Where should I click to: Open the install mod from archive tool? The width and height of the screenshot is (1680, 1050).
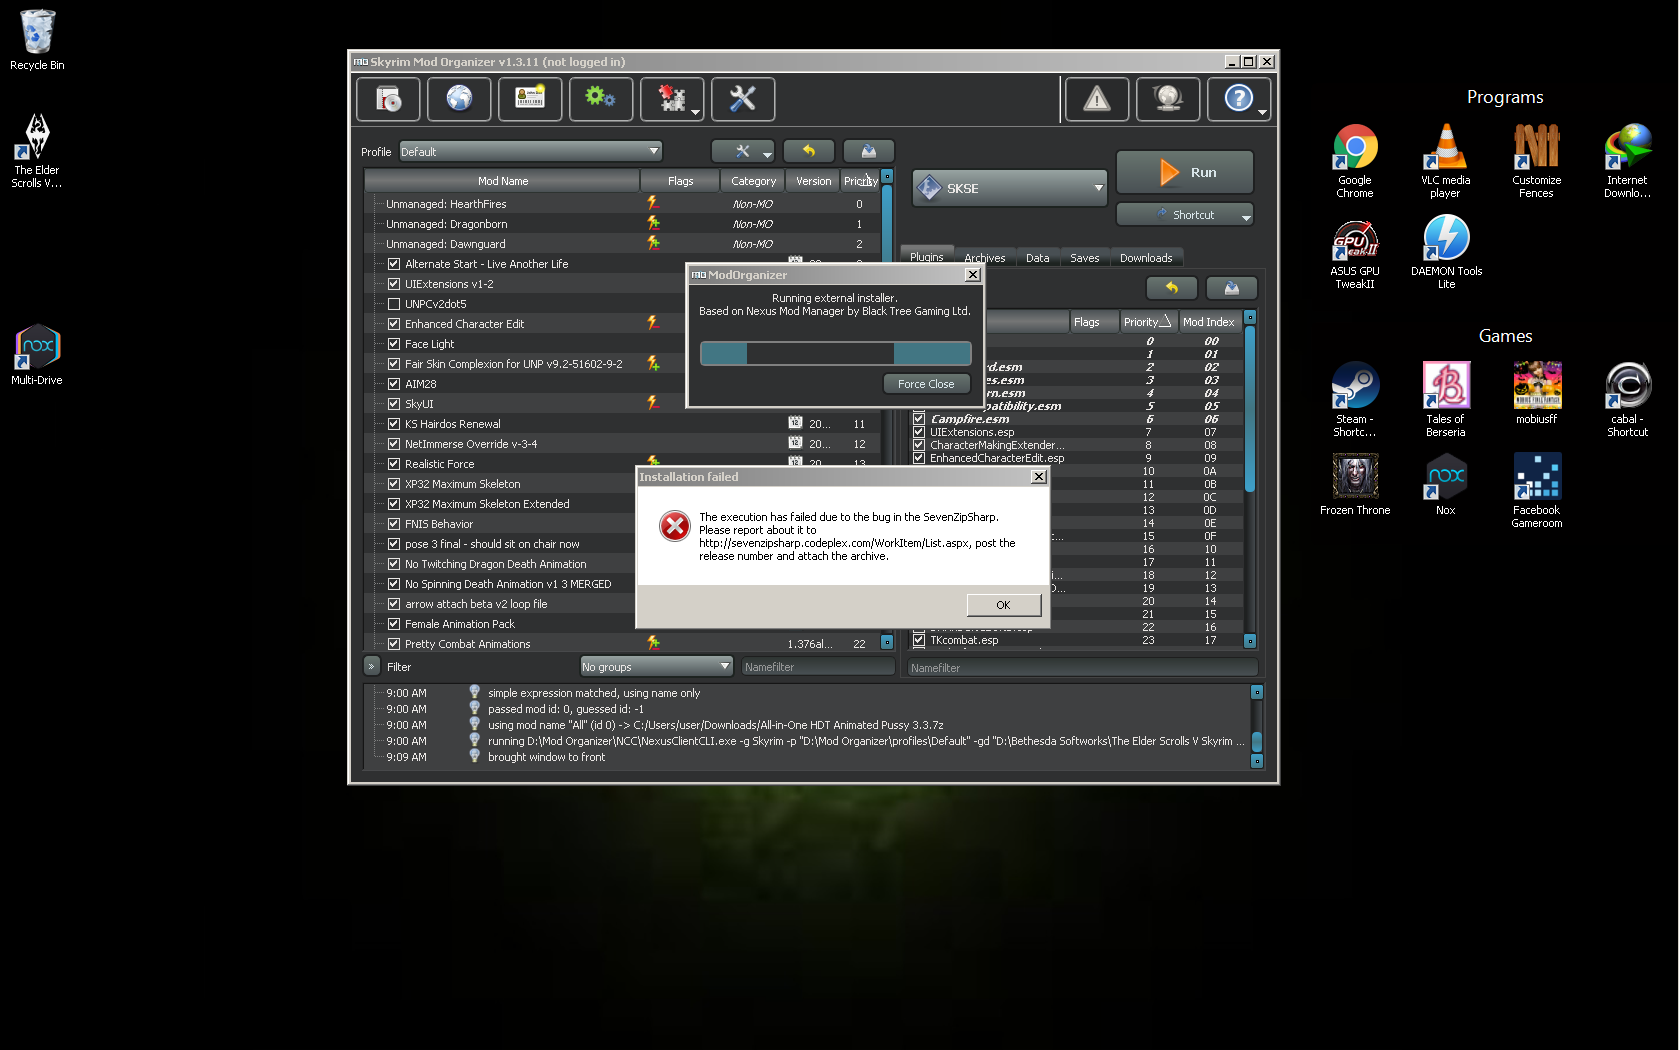pos(387,99)
